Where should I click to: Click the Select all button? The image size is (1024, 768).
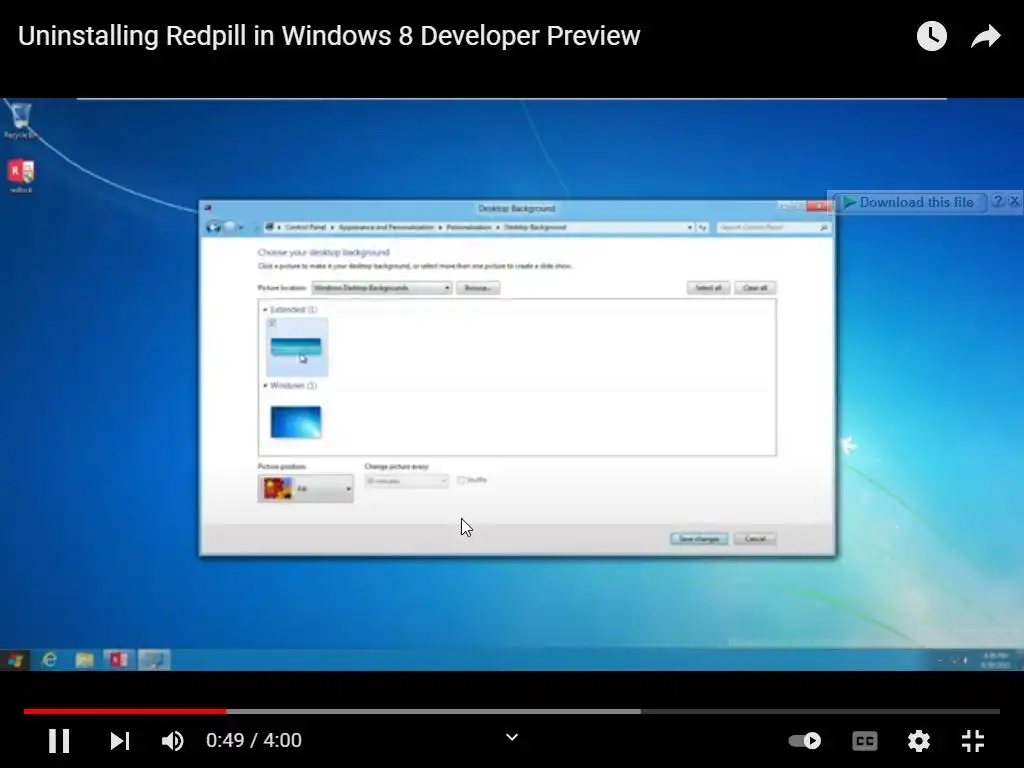(708, 288)
